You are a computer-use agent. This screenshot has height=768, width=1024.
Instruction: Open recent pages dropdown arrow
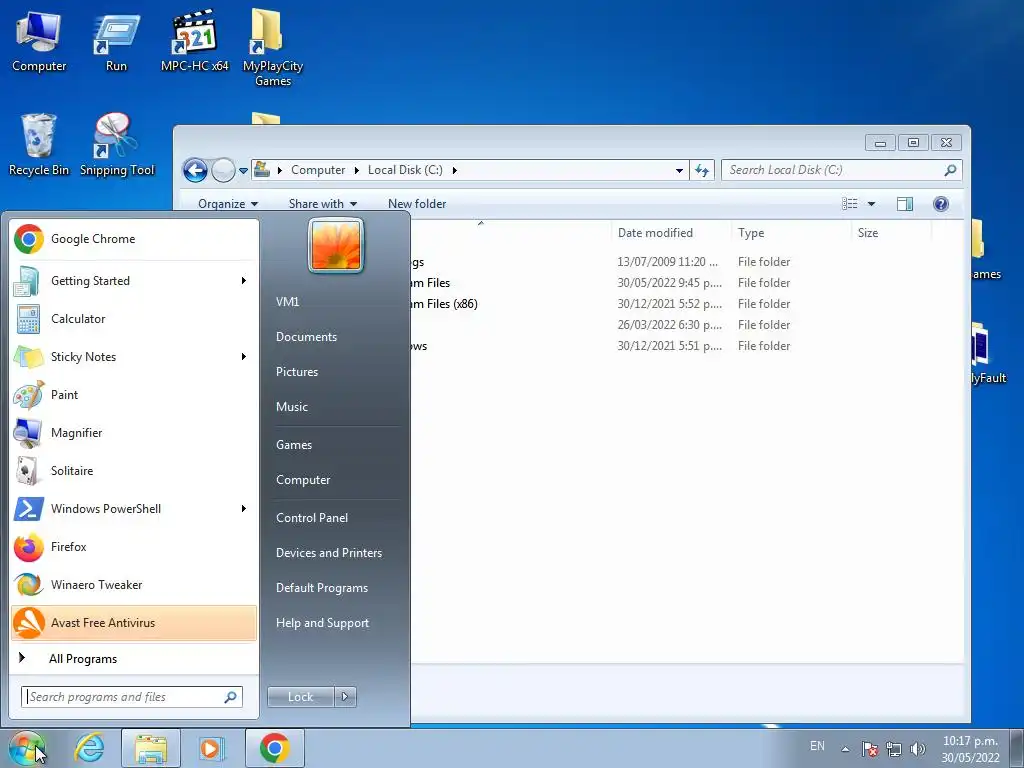pyautogui.click(x=243, y=171)
